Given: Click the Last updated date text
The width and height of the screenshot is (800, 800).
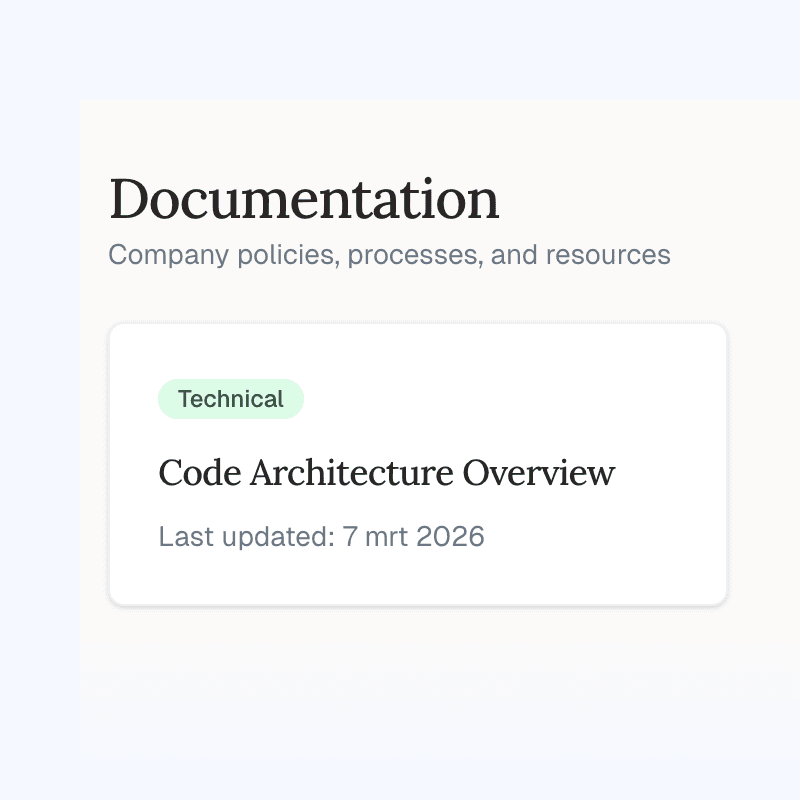Looking at the screenshot, I should [x=321, y=537].
